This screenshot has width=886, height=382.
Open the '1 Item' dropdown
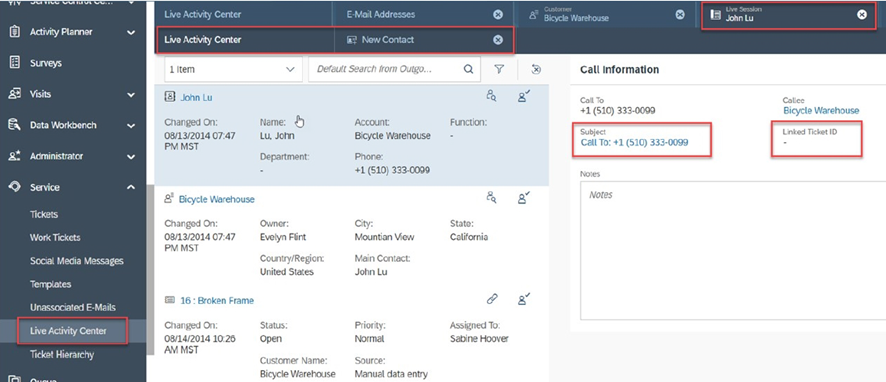[232, 69]
